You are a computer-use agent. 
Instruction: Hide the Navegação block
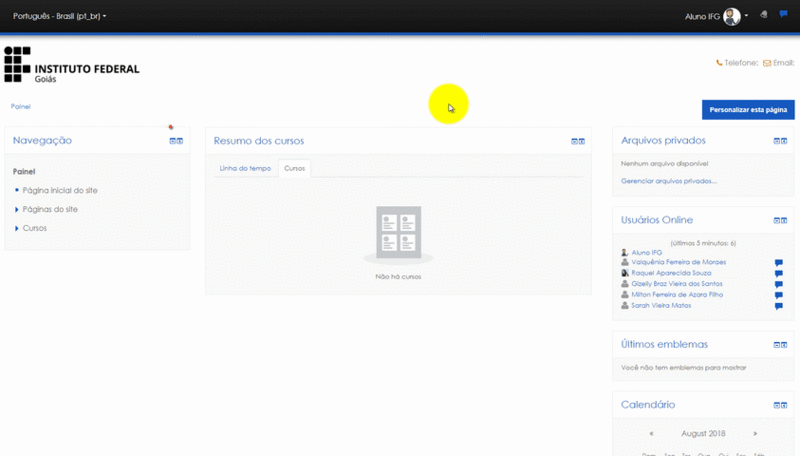coord(172,141)
